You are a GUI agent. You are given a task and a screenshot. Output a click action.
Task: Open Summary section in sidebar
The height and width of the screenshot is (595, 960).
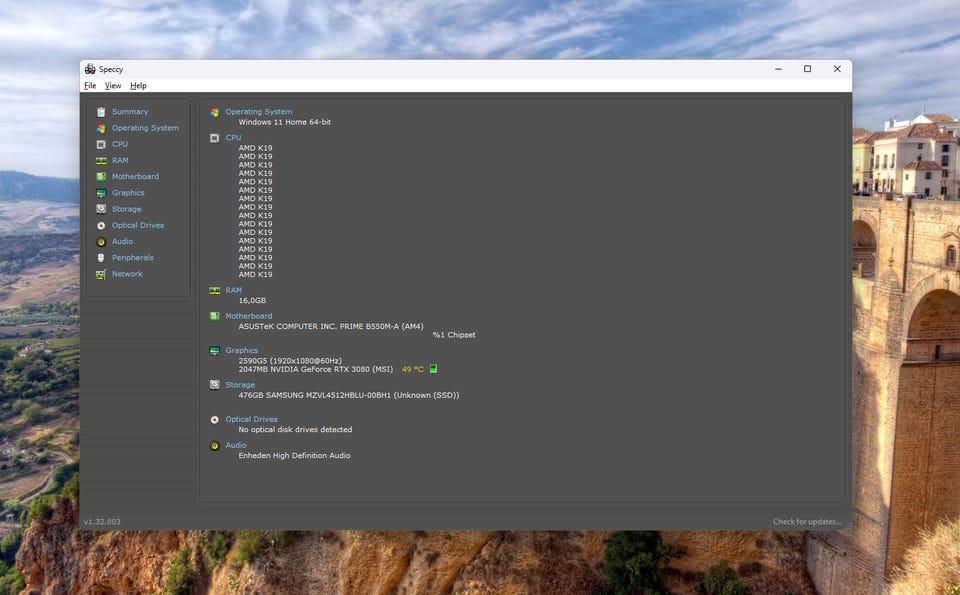click(x=130, y=112)
